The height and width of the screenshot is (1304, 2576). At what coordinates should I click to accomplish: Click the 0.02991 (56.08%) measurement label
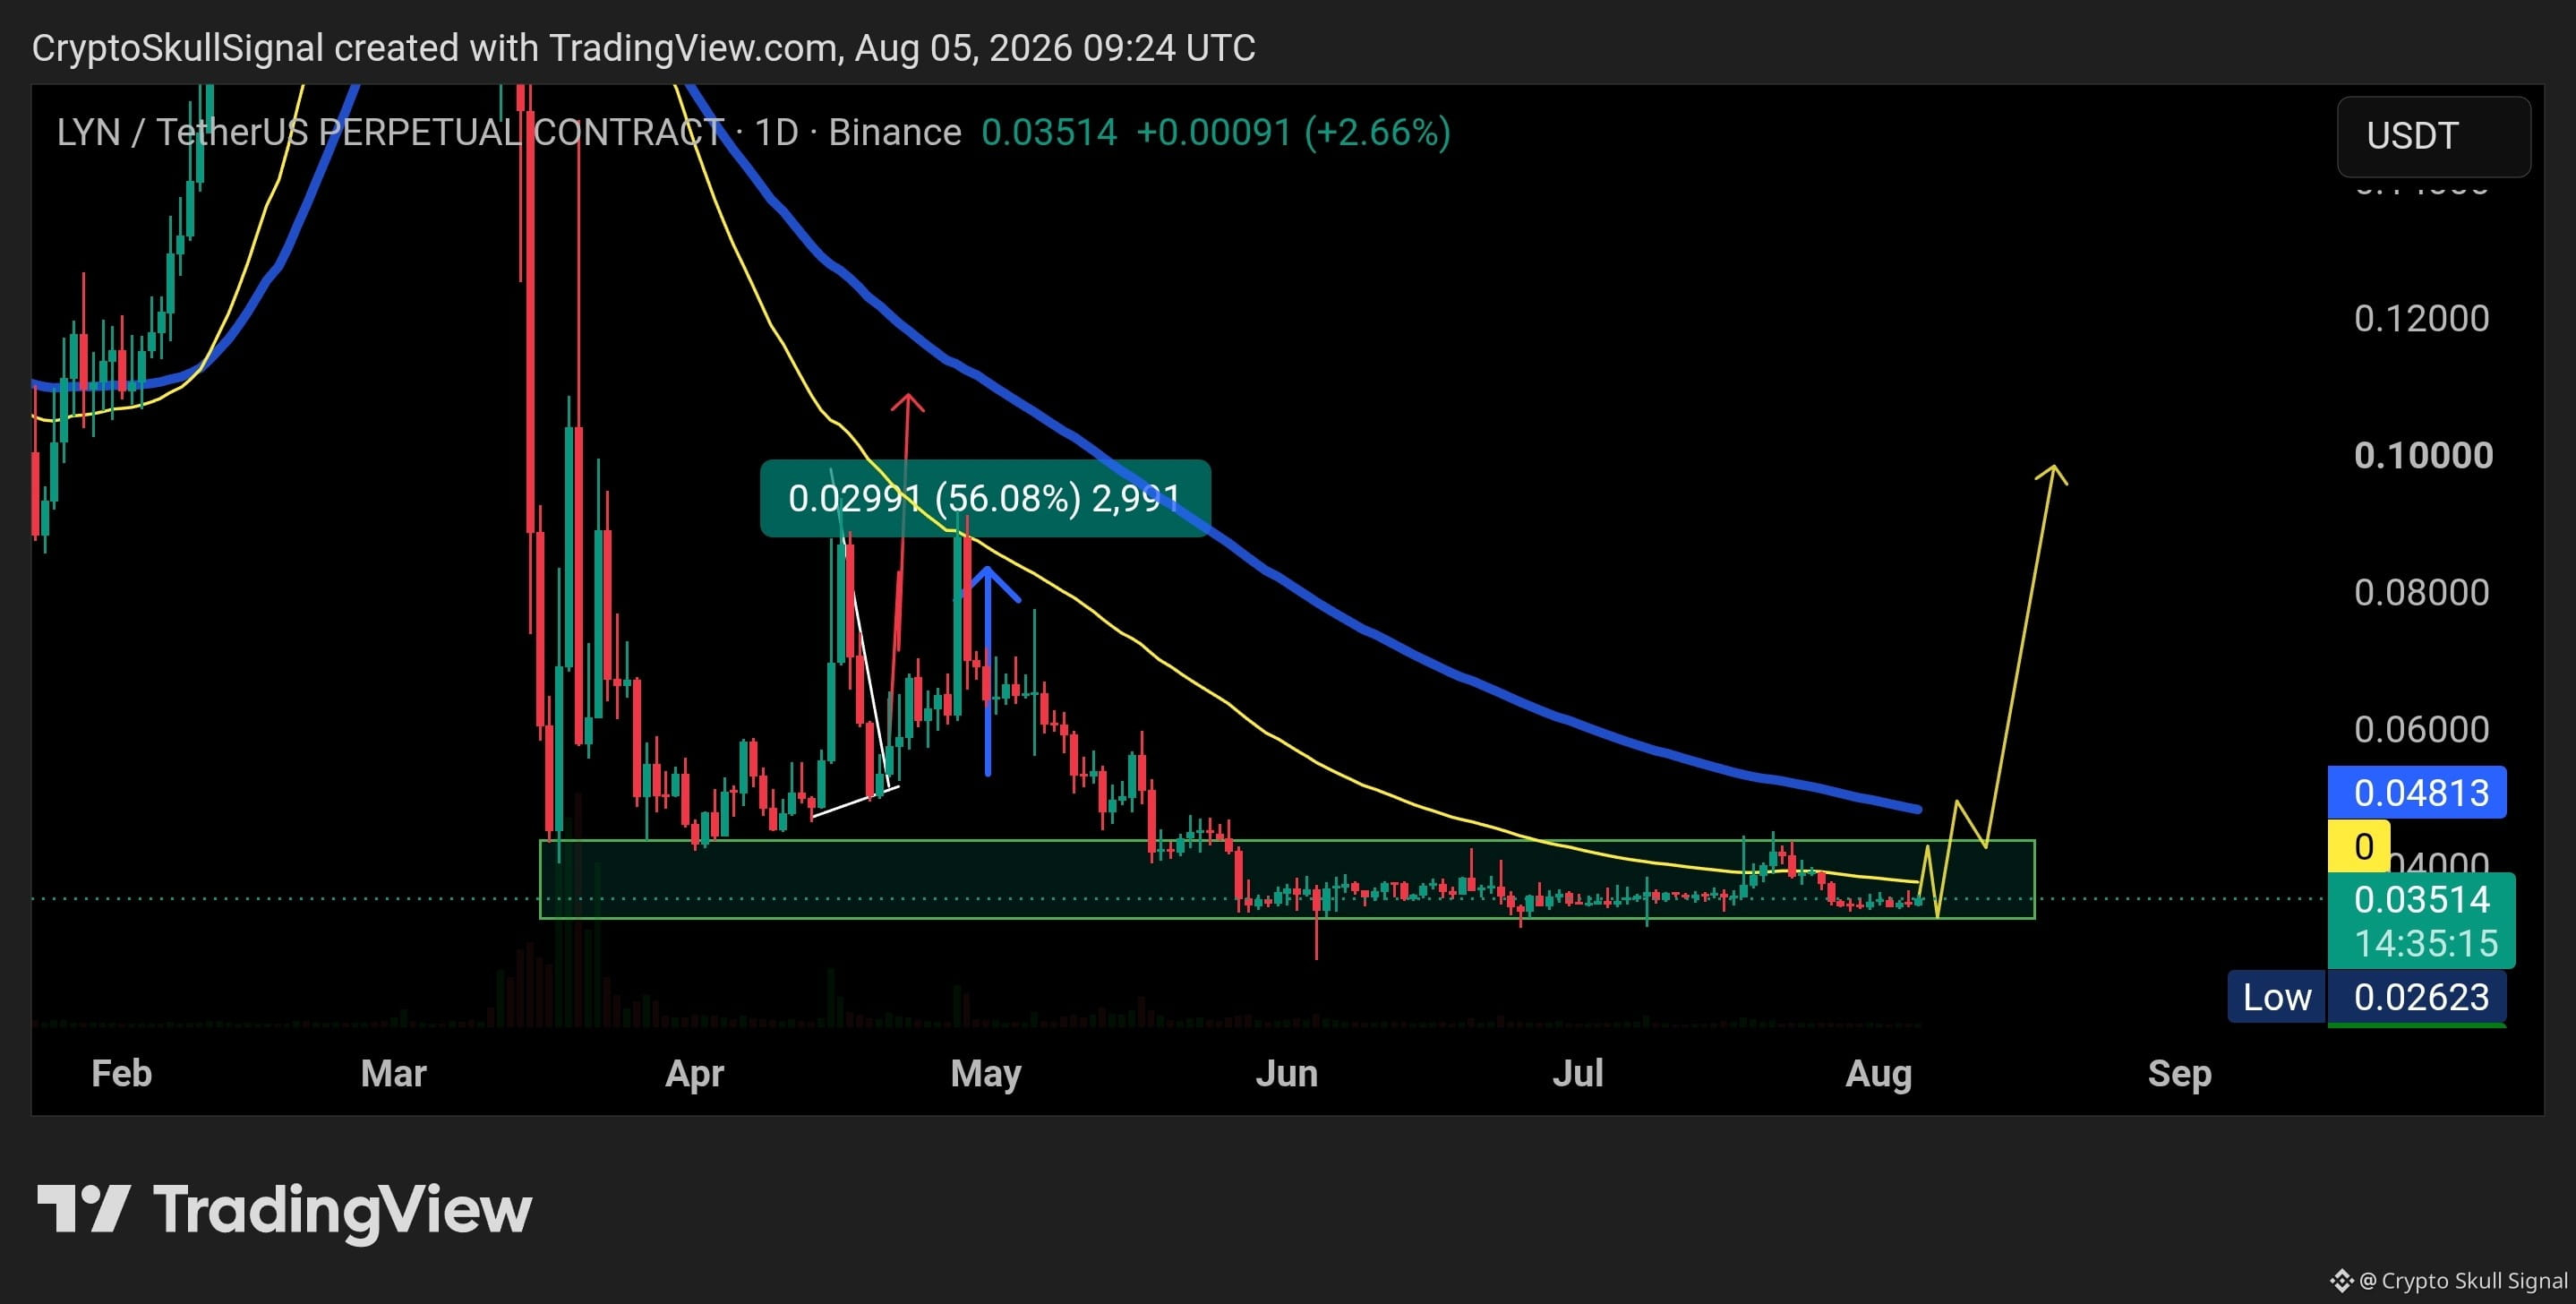click(x=985, y=498)
